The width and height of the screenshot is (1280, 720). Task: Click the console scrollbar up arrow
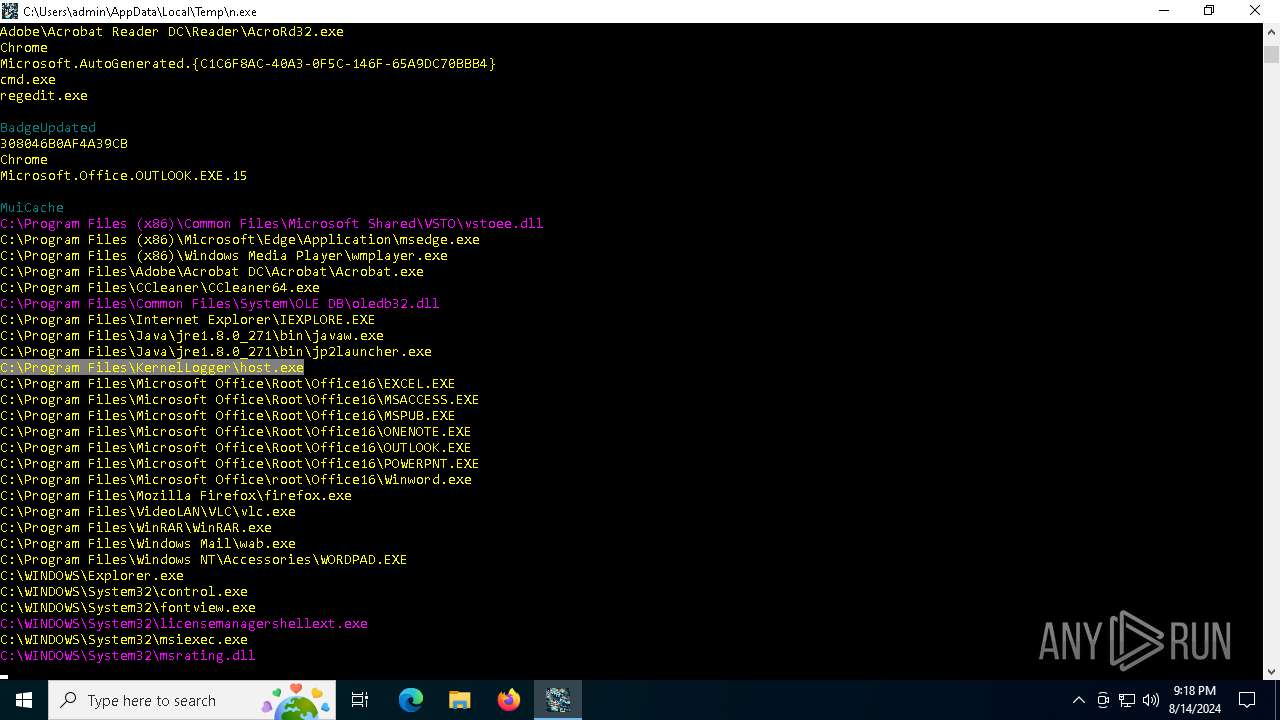[1271, 32]
